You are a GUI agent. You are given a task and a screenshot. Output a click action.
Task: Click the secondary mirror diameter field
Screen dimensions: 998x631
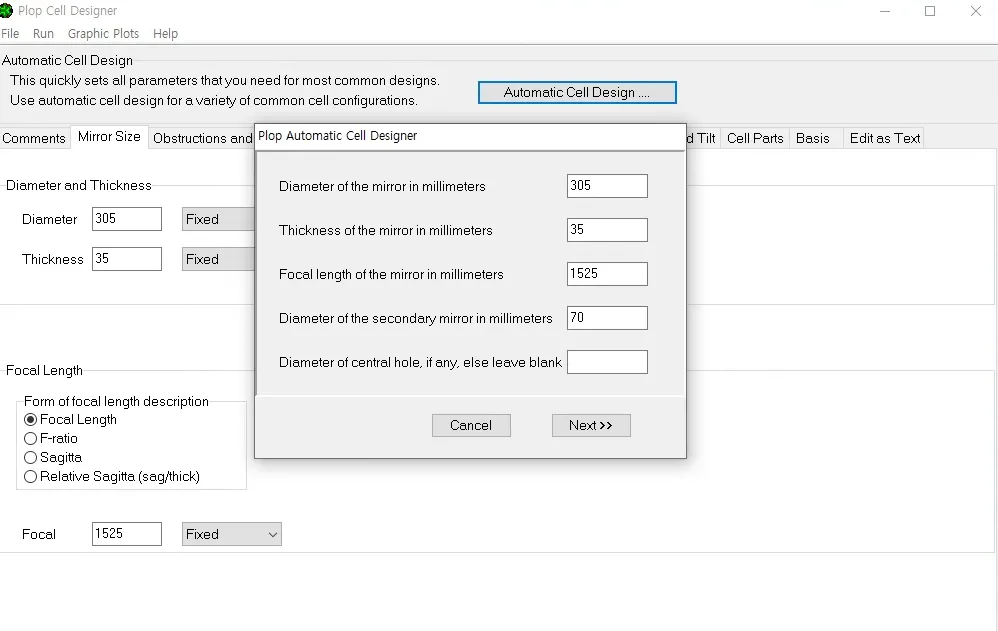(607, 318)
